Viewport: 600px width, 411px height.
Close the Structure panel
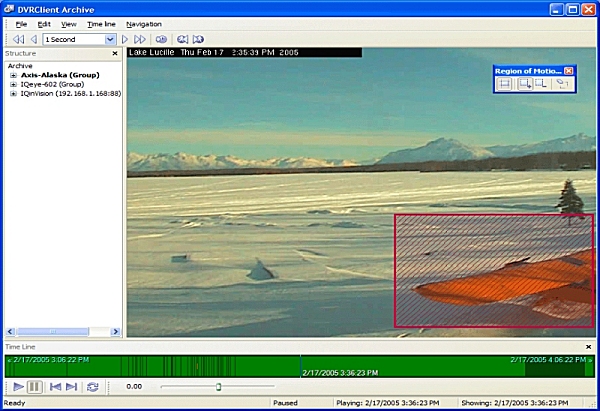[114, 53]
